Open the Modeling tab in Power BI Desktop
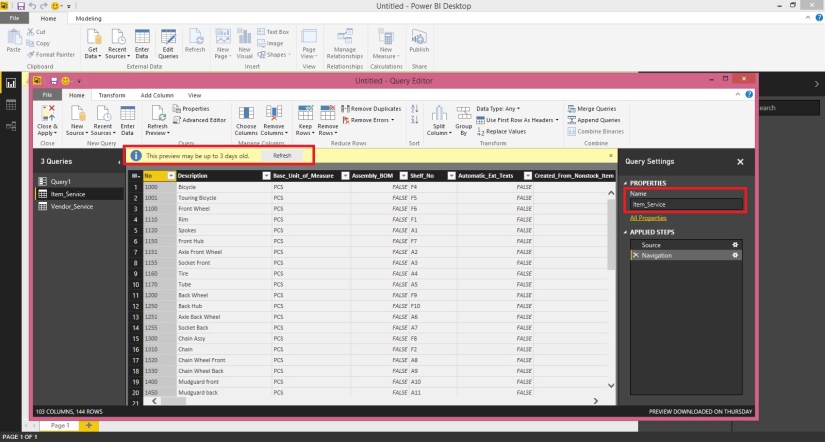This screenshot has width=825, height=442. [88, 18]
